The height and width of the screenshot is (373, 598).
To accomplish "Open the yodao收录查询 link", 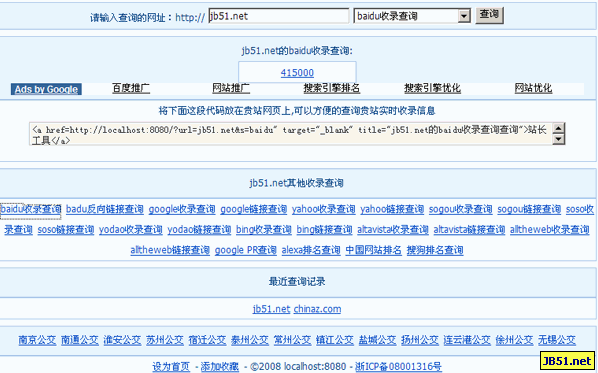I will click(130, 230).
